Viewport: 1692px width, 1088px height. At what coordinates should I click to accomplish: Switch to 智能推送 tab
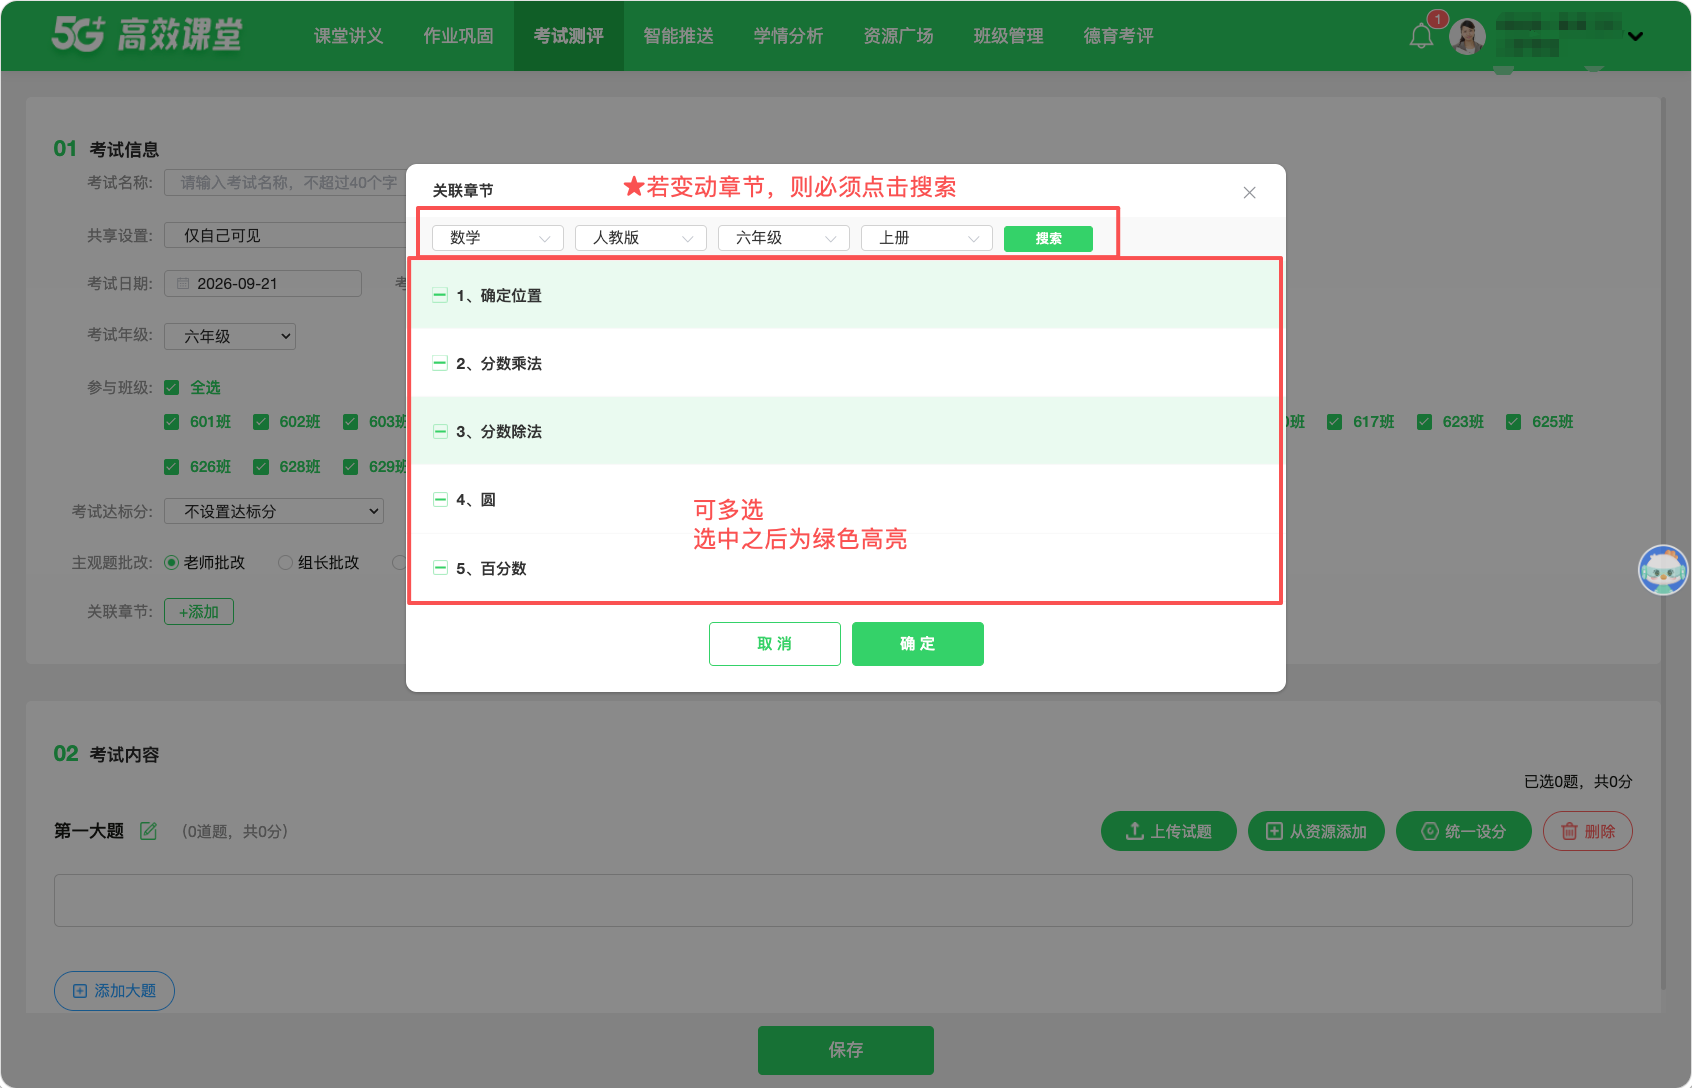pyautogui.click(x=679, y=36)
